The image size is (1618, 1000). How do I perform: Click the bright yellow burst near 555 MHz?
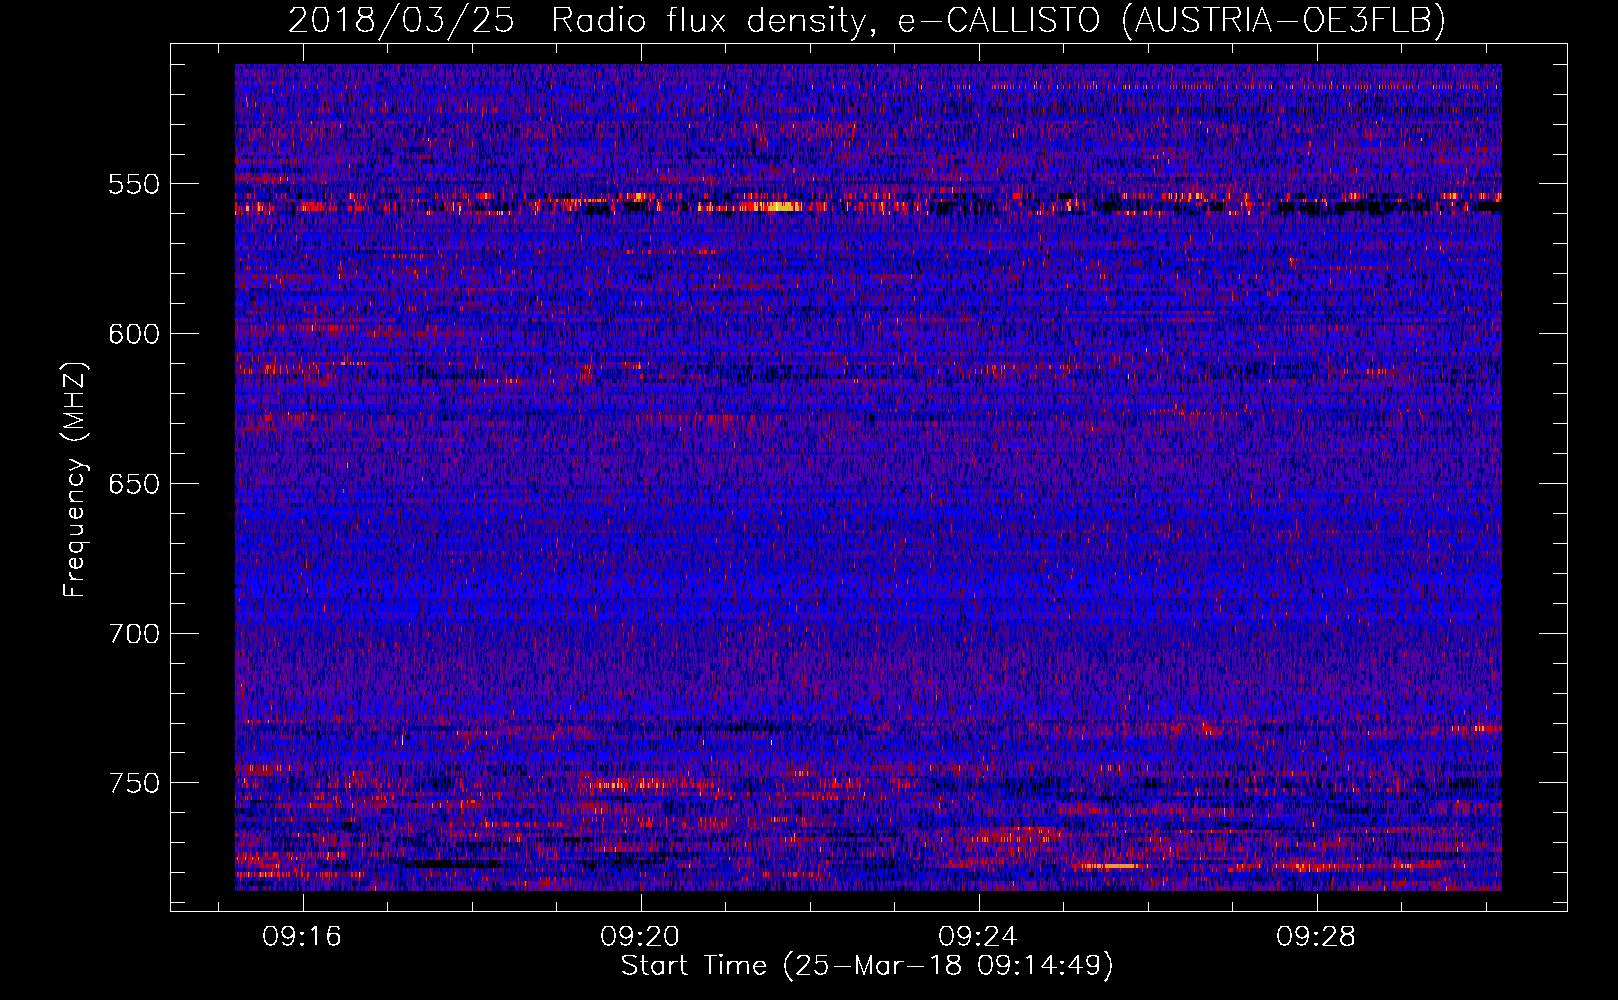[x=775, y=207]
